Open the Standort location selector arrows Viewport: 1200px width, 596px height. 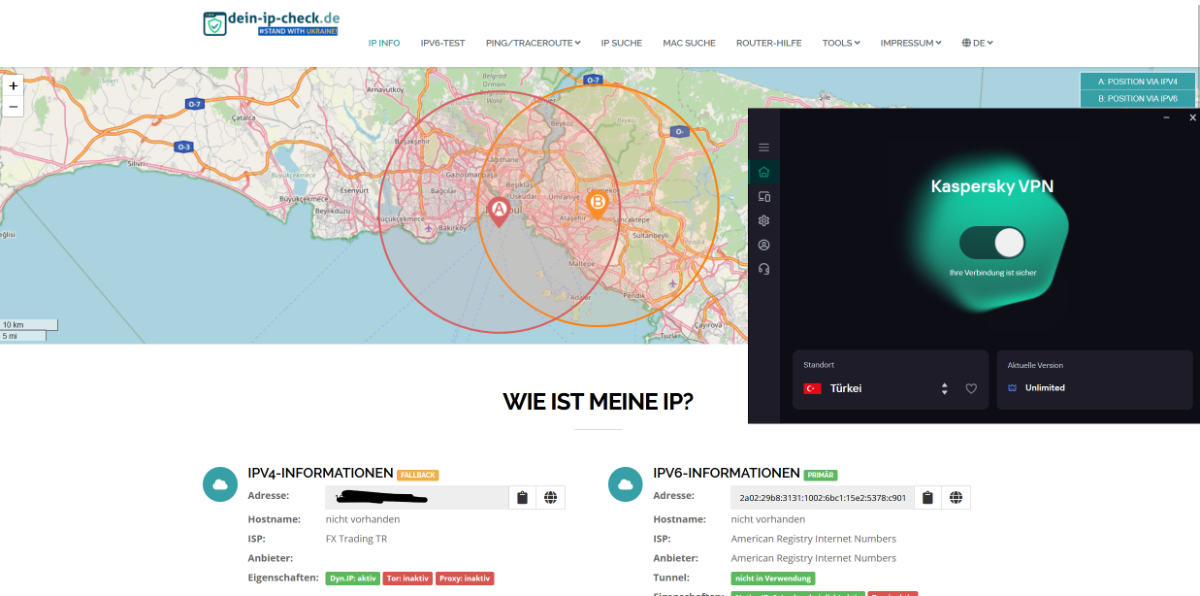[944, 389]
